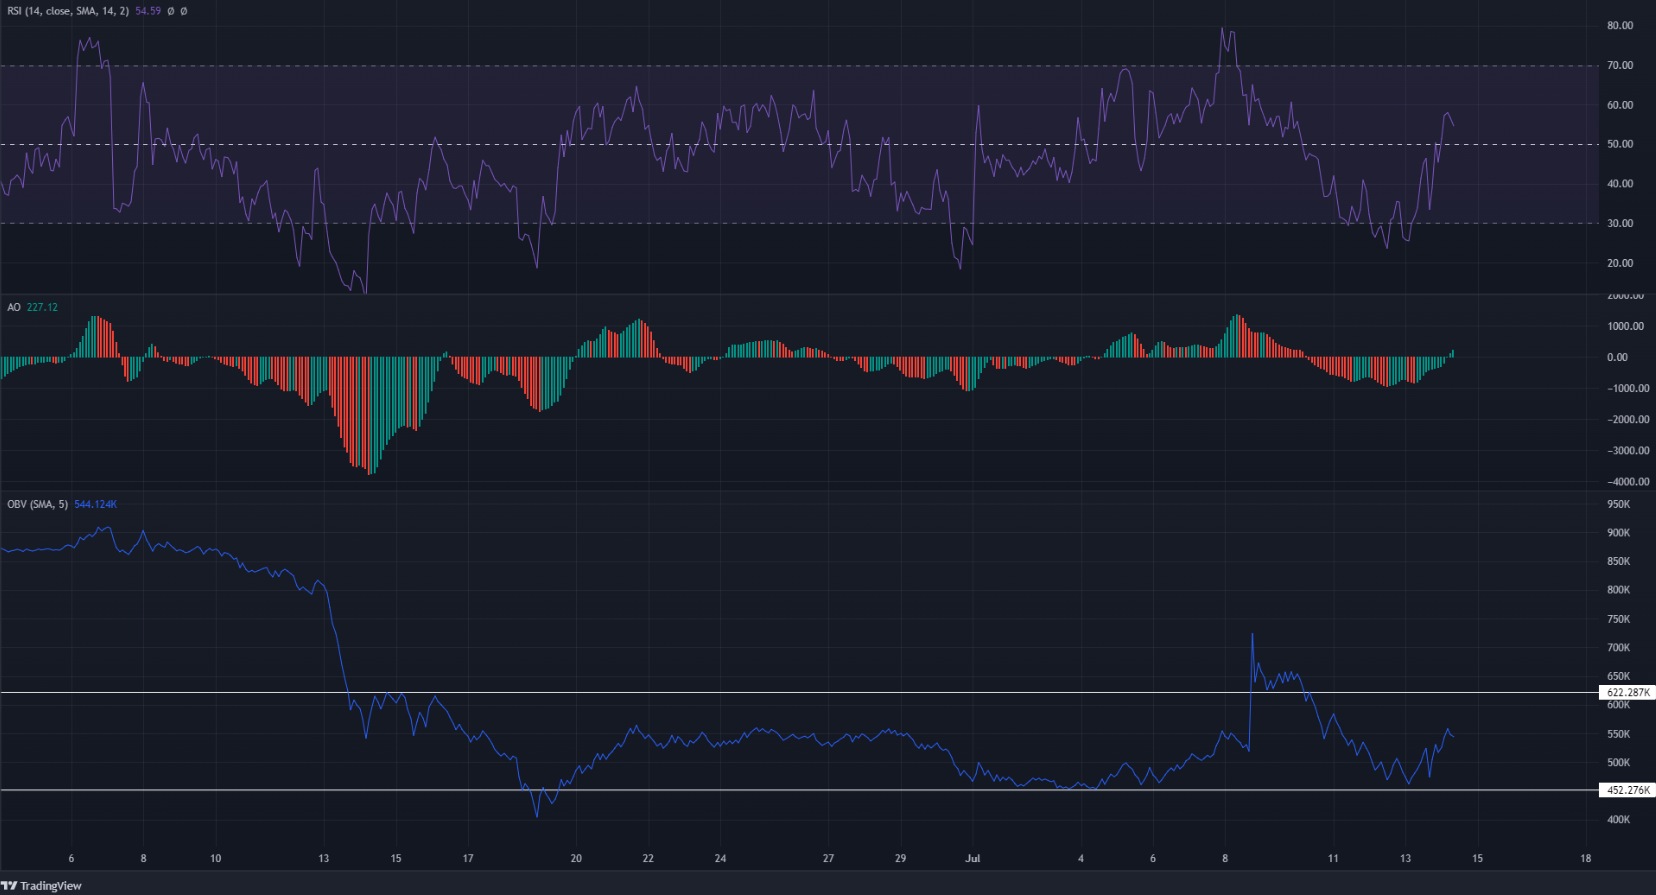The width and height of the screenshot is (1656, 895).
Task: Select the horizontal line at 452.276K
Action: click(800, 790)
